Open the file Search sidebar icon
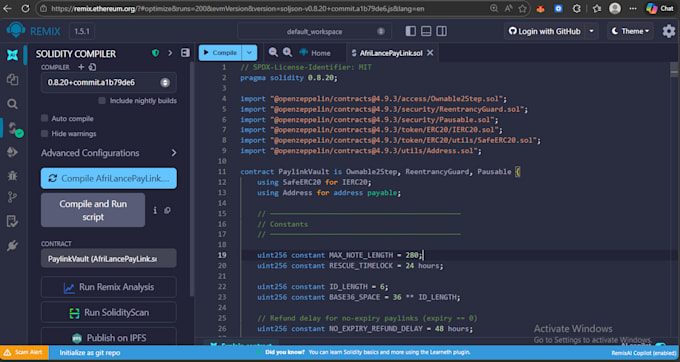Image resolution: width=680 pixels, height=362 pixels. [x=12, y=104]
